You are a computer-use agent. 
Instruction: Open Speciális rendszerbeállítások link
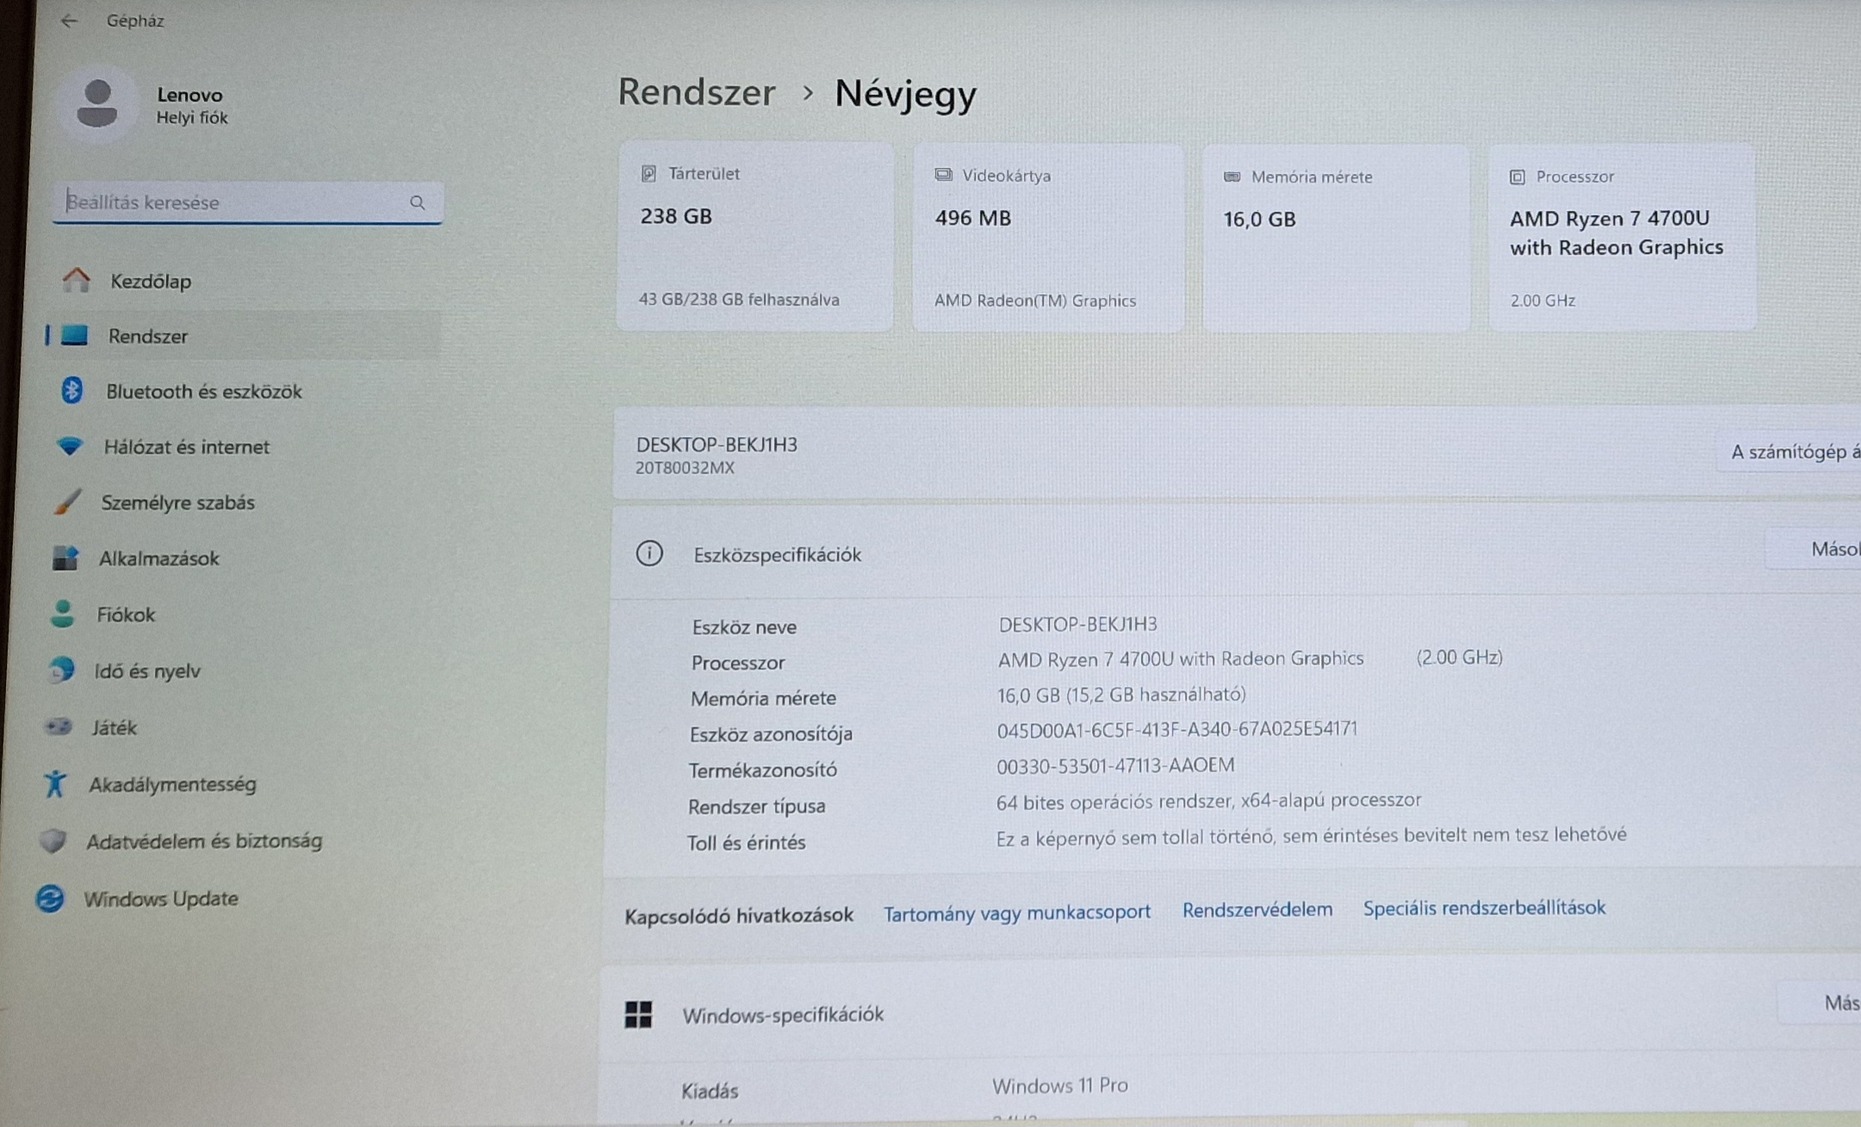click(1484, 907)
